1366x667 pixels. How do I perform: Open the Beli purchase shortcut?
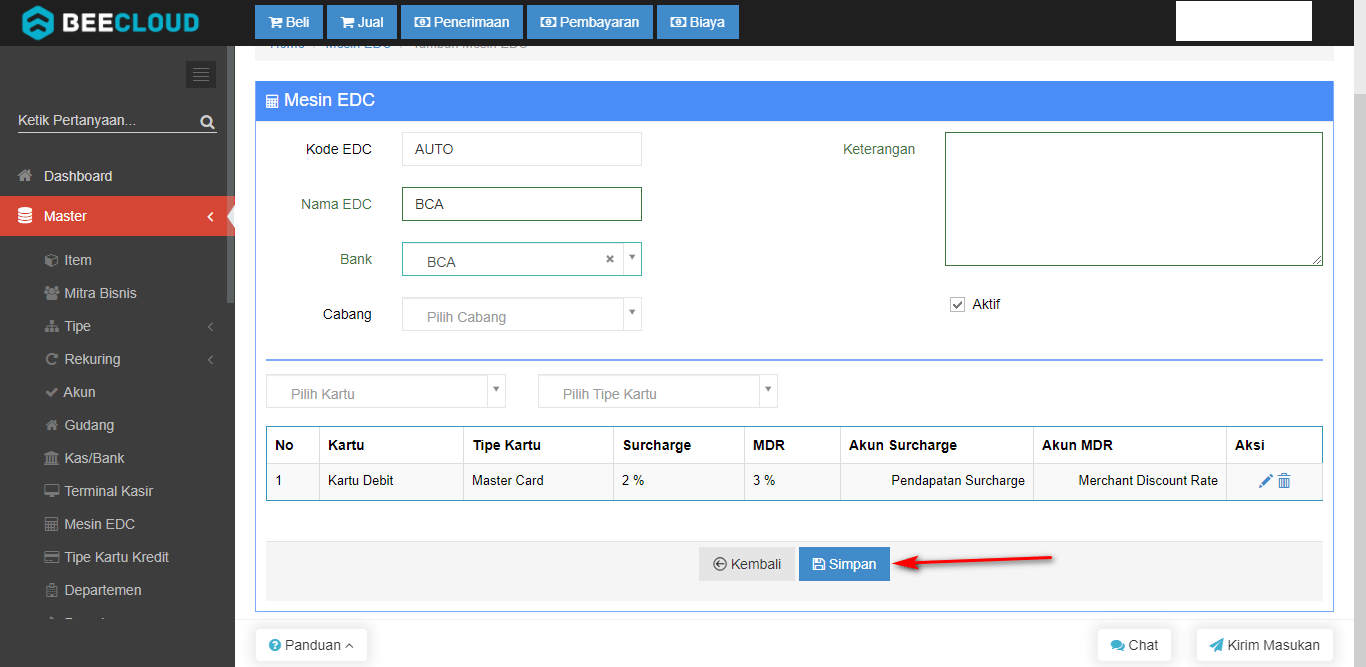290,22
